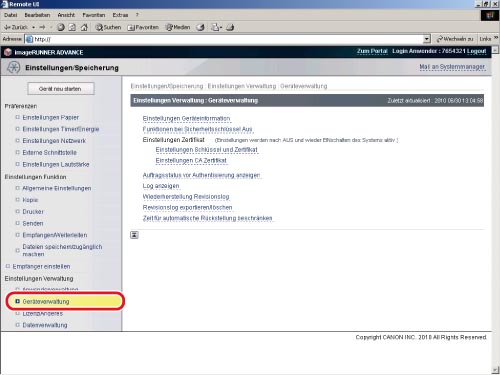Select Allgemeine Einstellungen in sidebar

pos(57,188)
